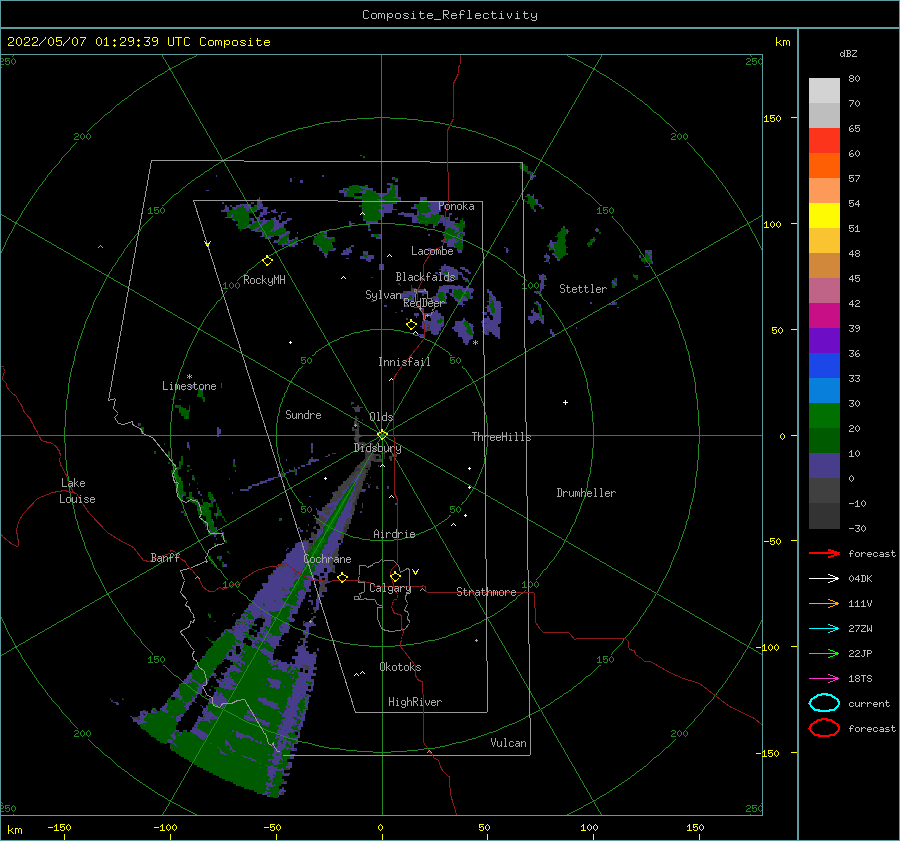Click the Olds label near the radar

click(x=381, y=417)
